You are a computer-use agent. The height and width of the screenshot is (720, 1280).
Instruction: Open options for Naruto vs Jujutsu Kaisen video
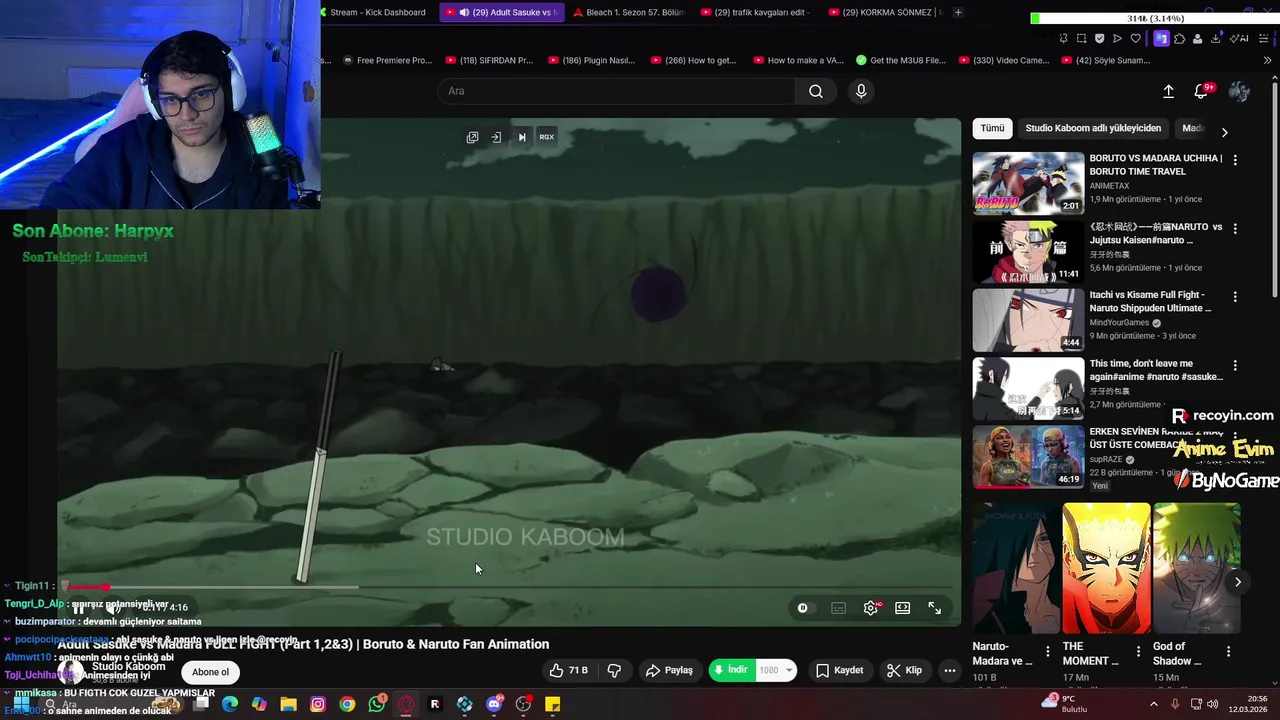click(x=1235, y=228)
